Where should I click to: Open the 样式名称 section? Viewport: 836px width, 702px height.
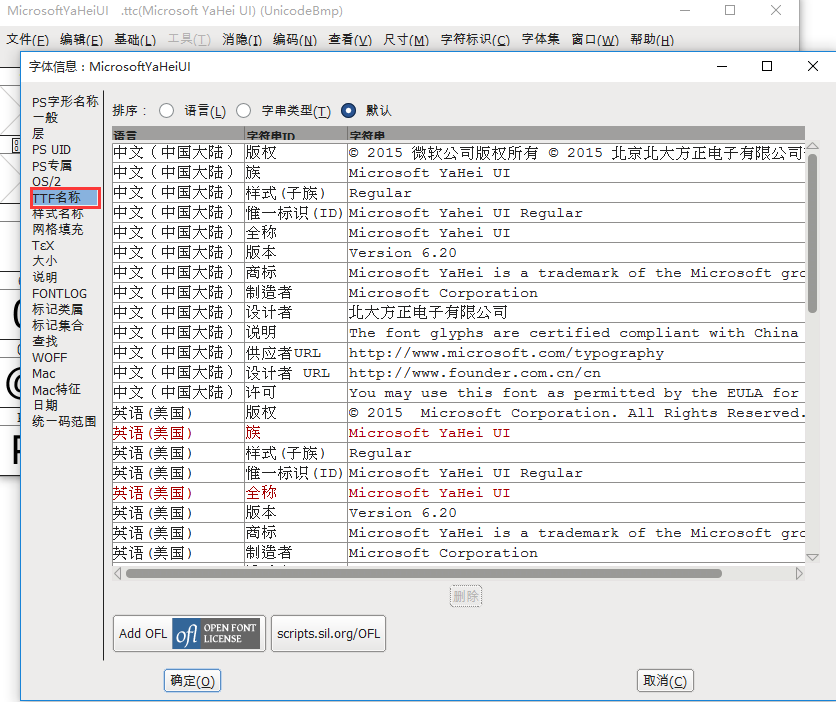(58, 214)
